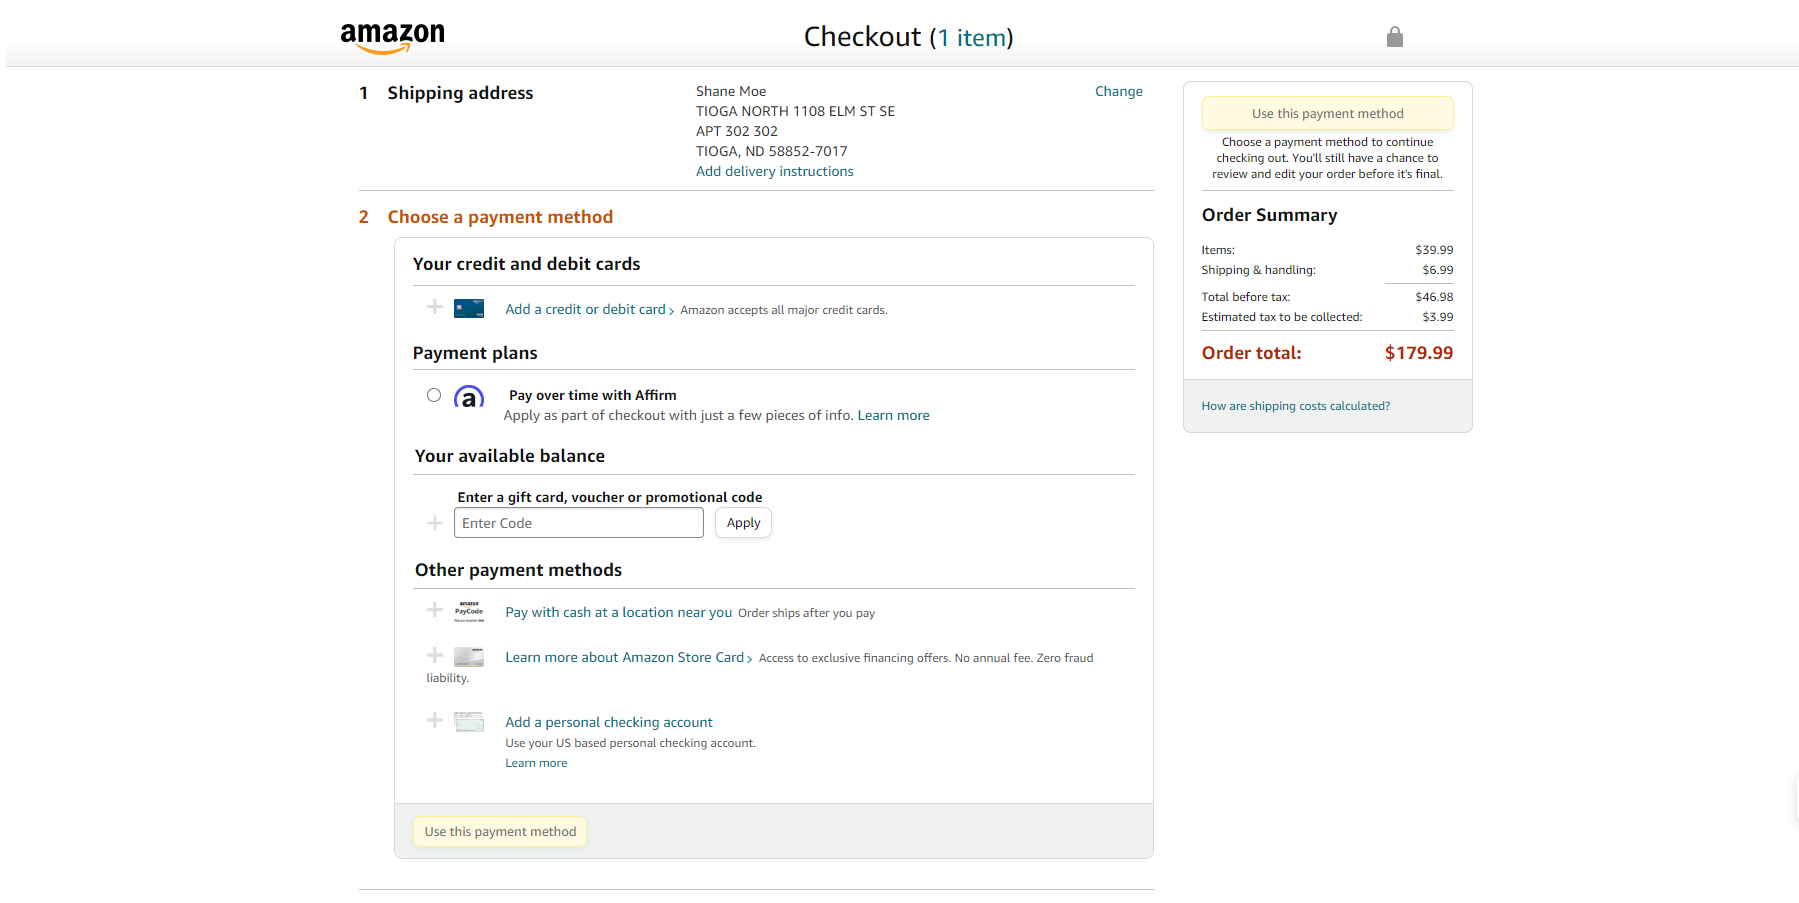
Task: Click the Your available balance heading
Action: click(510, 456)
